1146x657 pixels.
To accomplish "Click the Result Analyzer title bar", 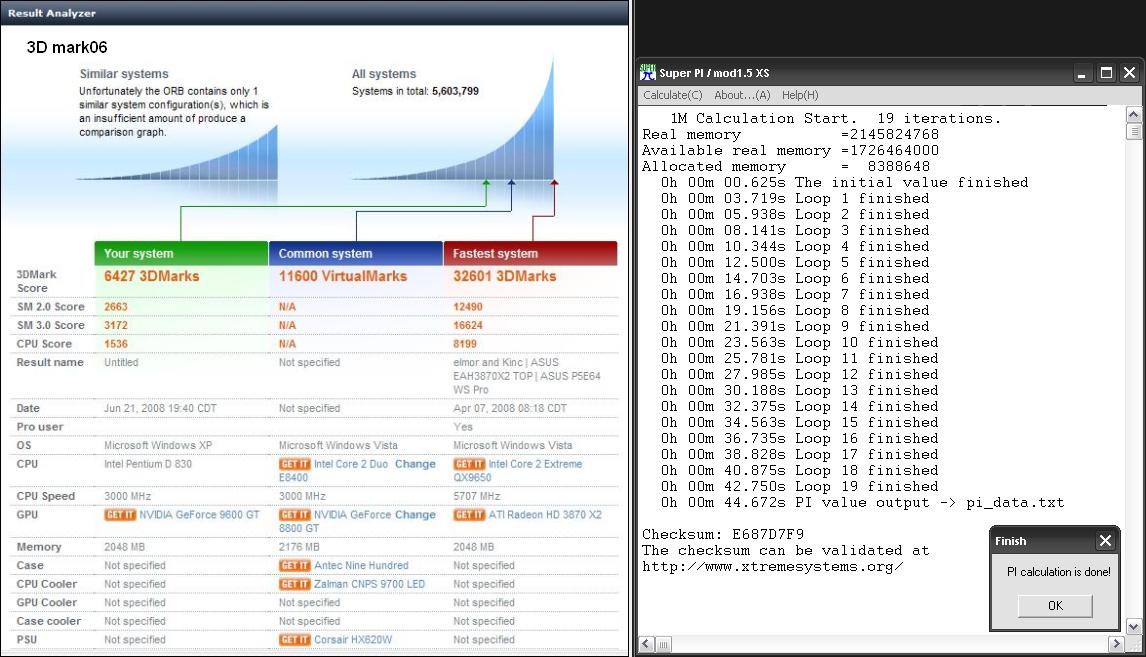I will (x=314, y=12).
